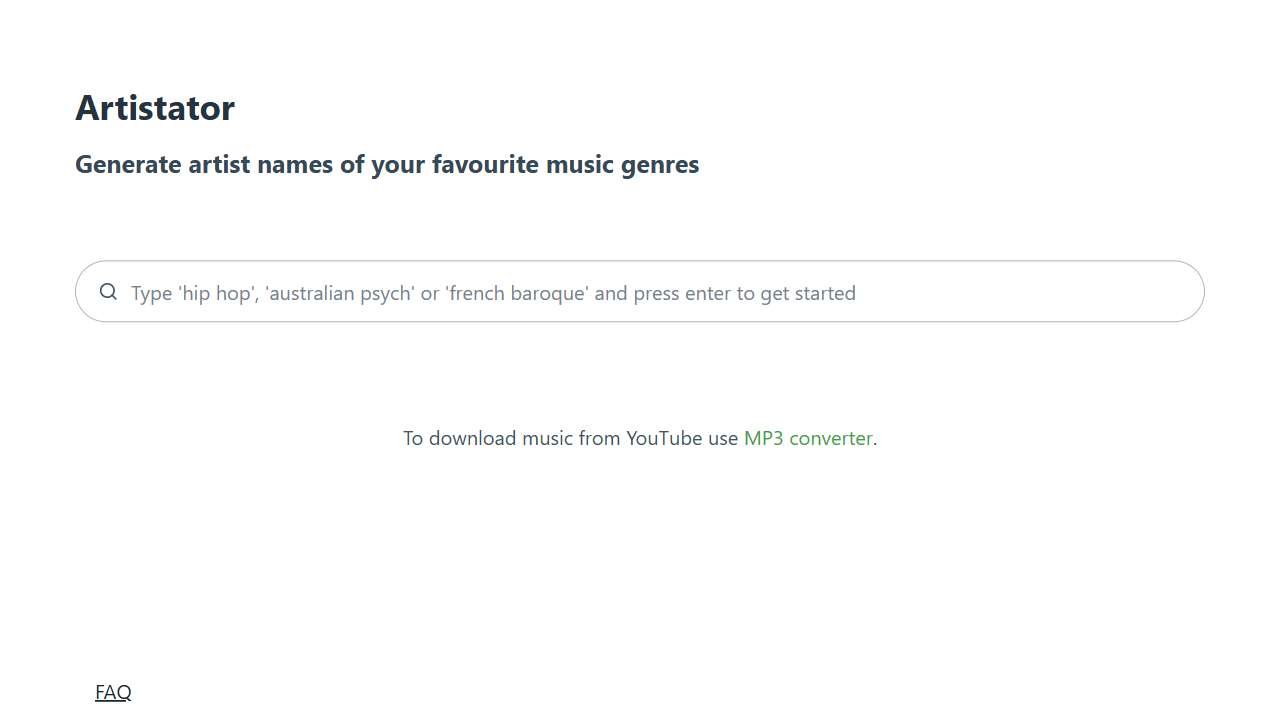Focus the genre search input field
Image resolution: width=1280 pixels, height=720 pixels.
[640, 292]
